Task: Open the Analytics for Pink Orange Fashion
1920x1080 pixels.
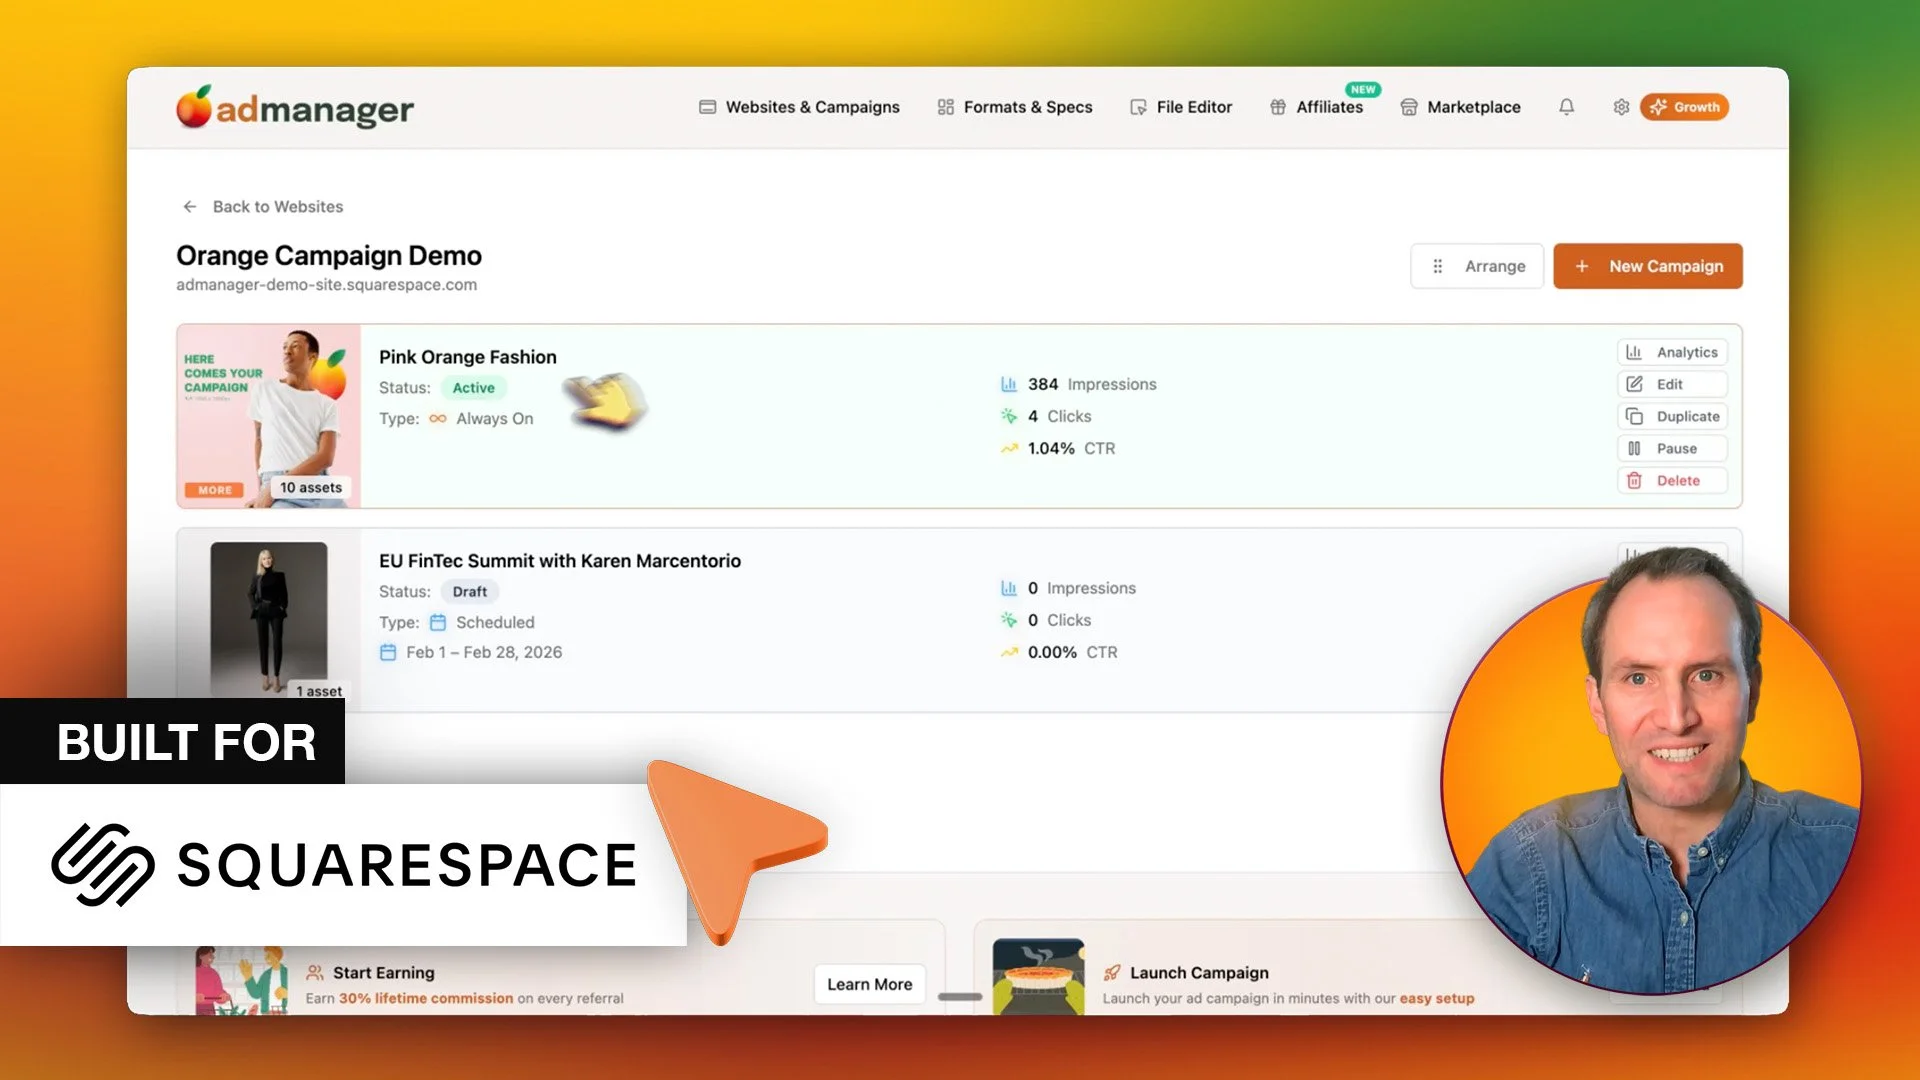Action: coord(1672,352)
